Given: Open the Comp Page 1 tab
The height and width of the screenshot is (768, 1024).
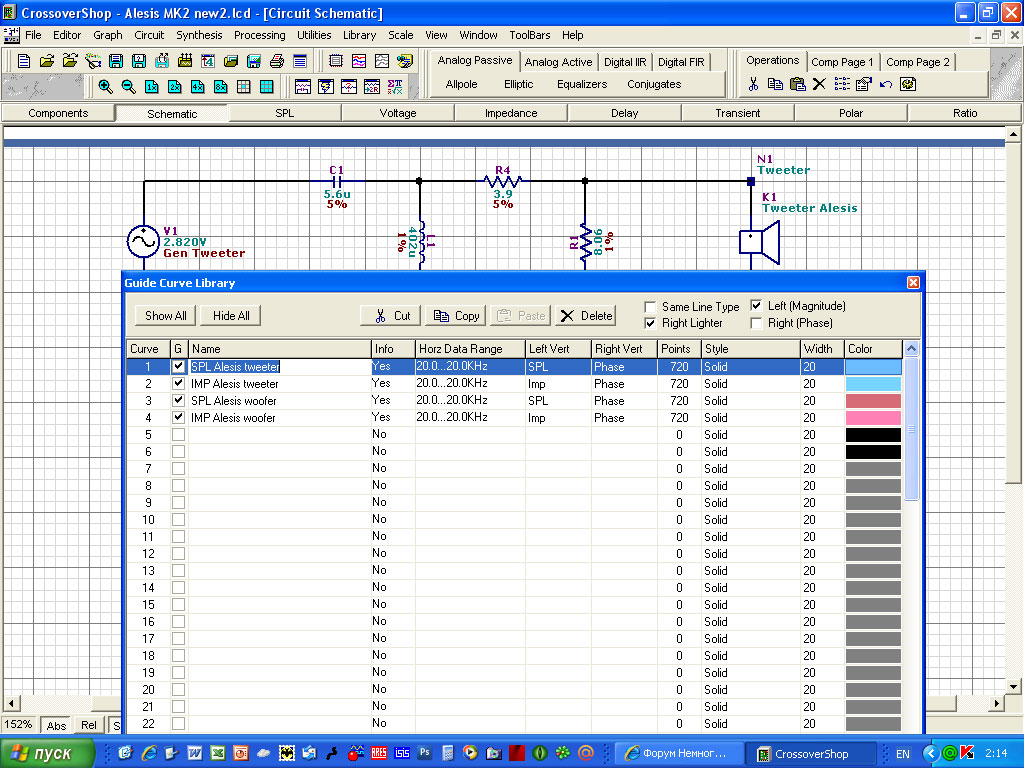Looking at the screenshot, I should pyautogui.click(x=842, y=62).
